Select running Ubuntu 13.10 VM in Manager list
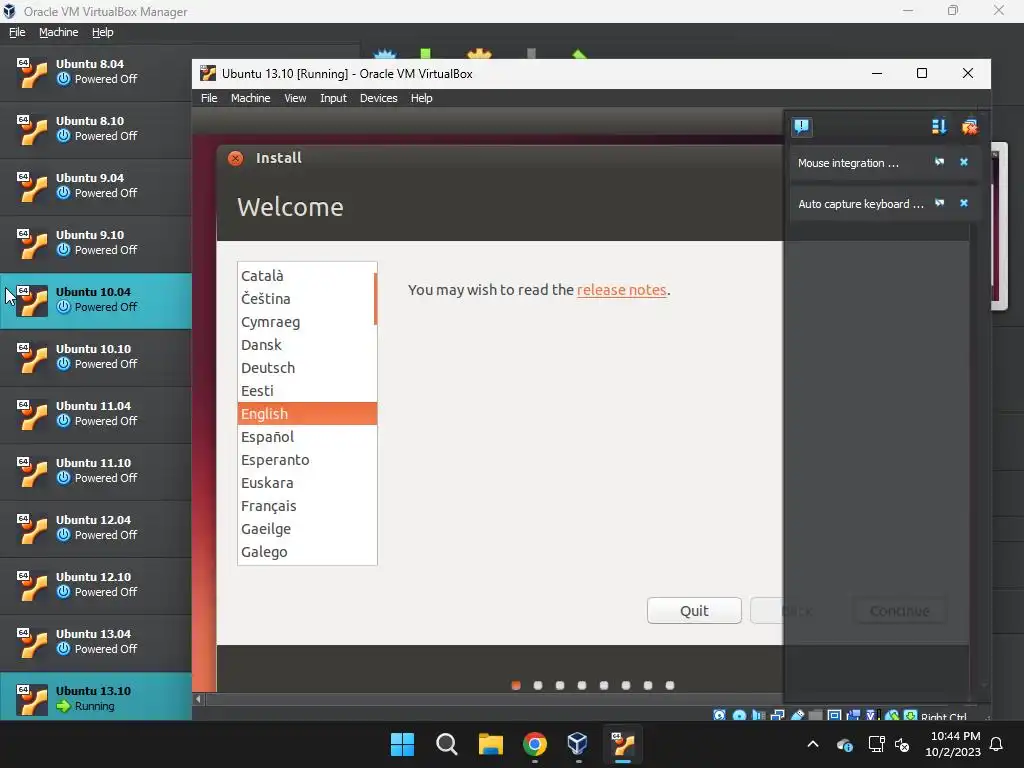Viewport: 1024px width, 768px height. pyautogui.click(x=96, y=697)
